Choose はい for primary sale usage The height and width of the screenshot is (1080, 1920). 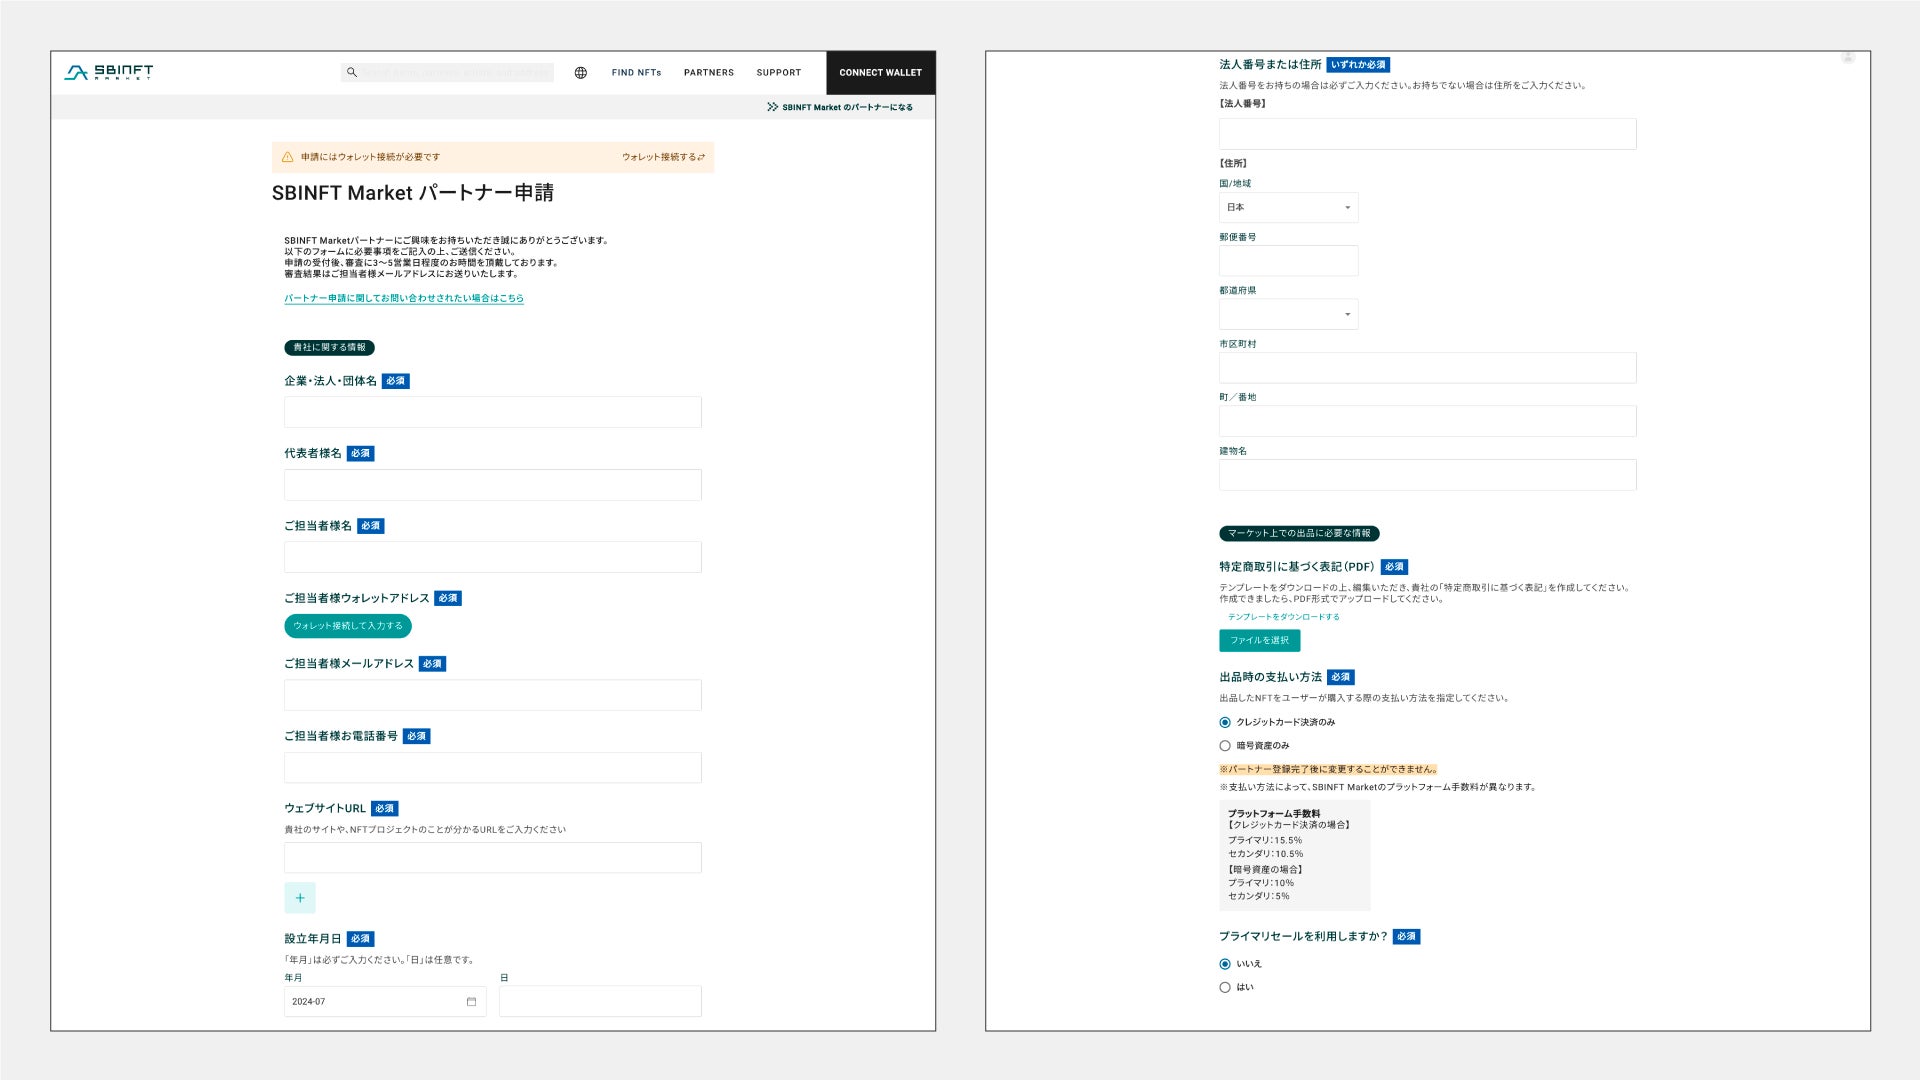(1225, 987)
